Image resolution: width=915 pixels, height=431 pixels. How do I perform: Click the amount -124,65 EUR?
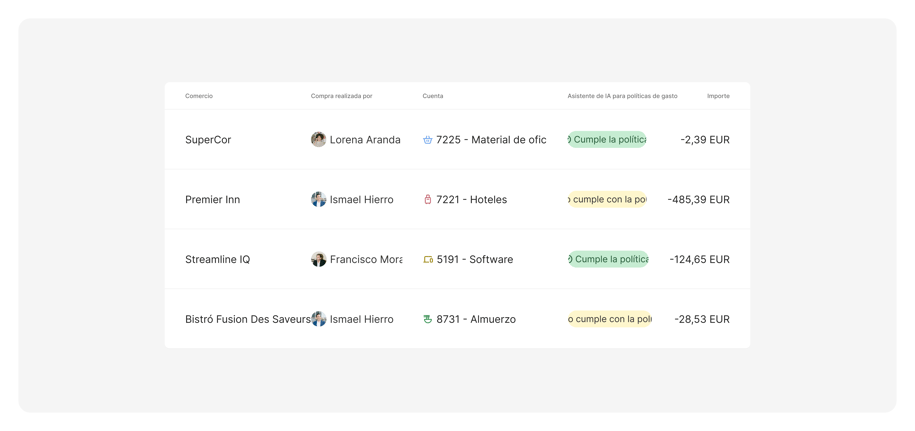point(700,260)
